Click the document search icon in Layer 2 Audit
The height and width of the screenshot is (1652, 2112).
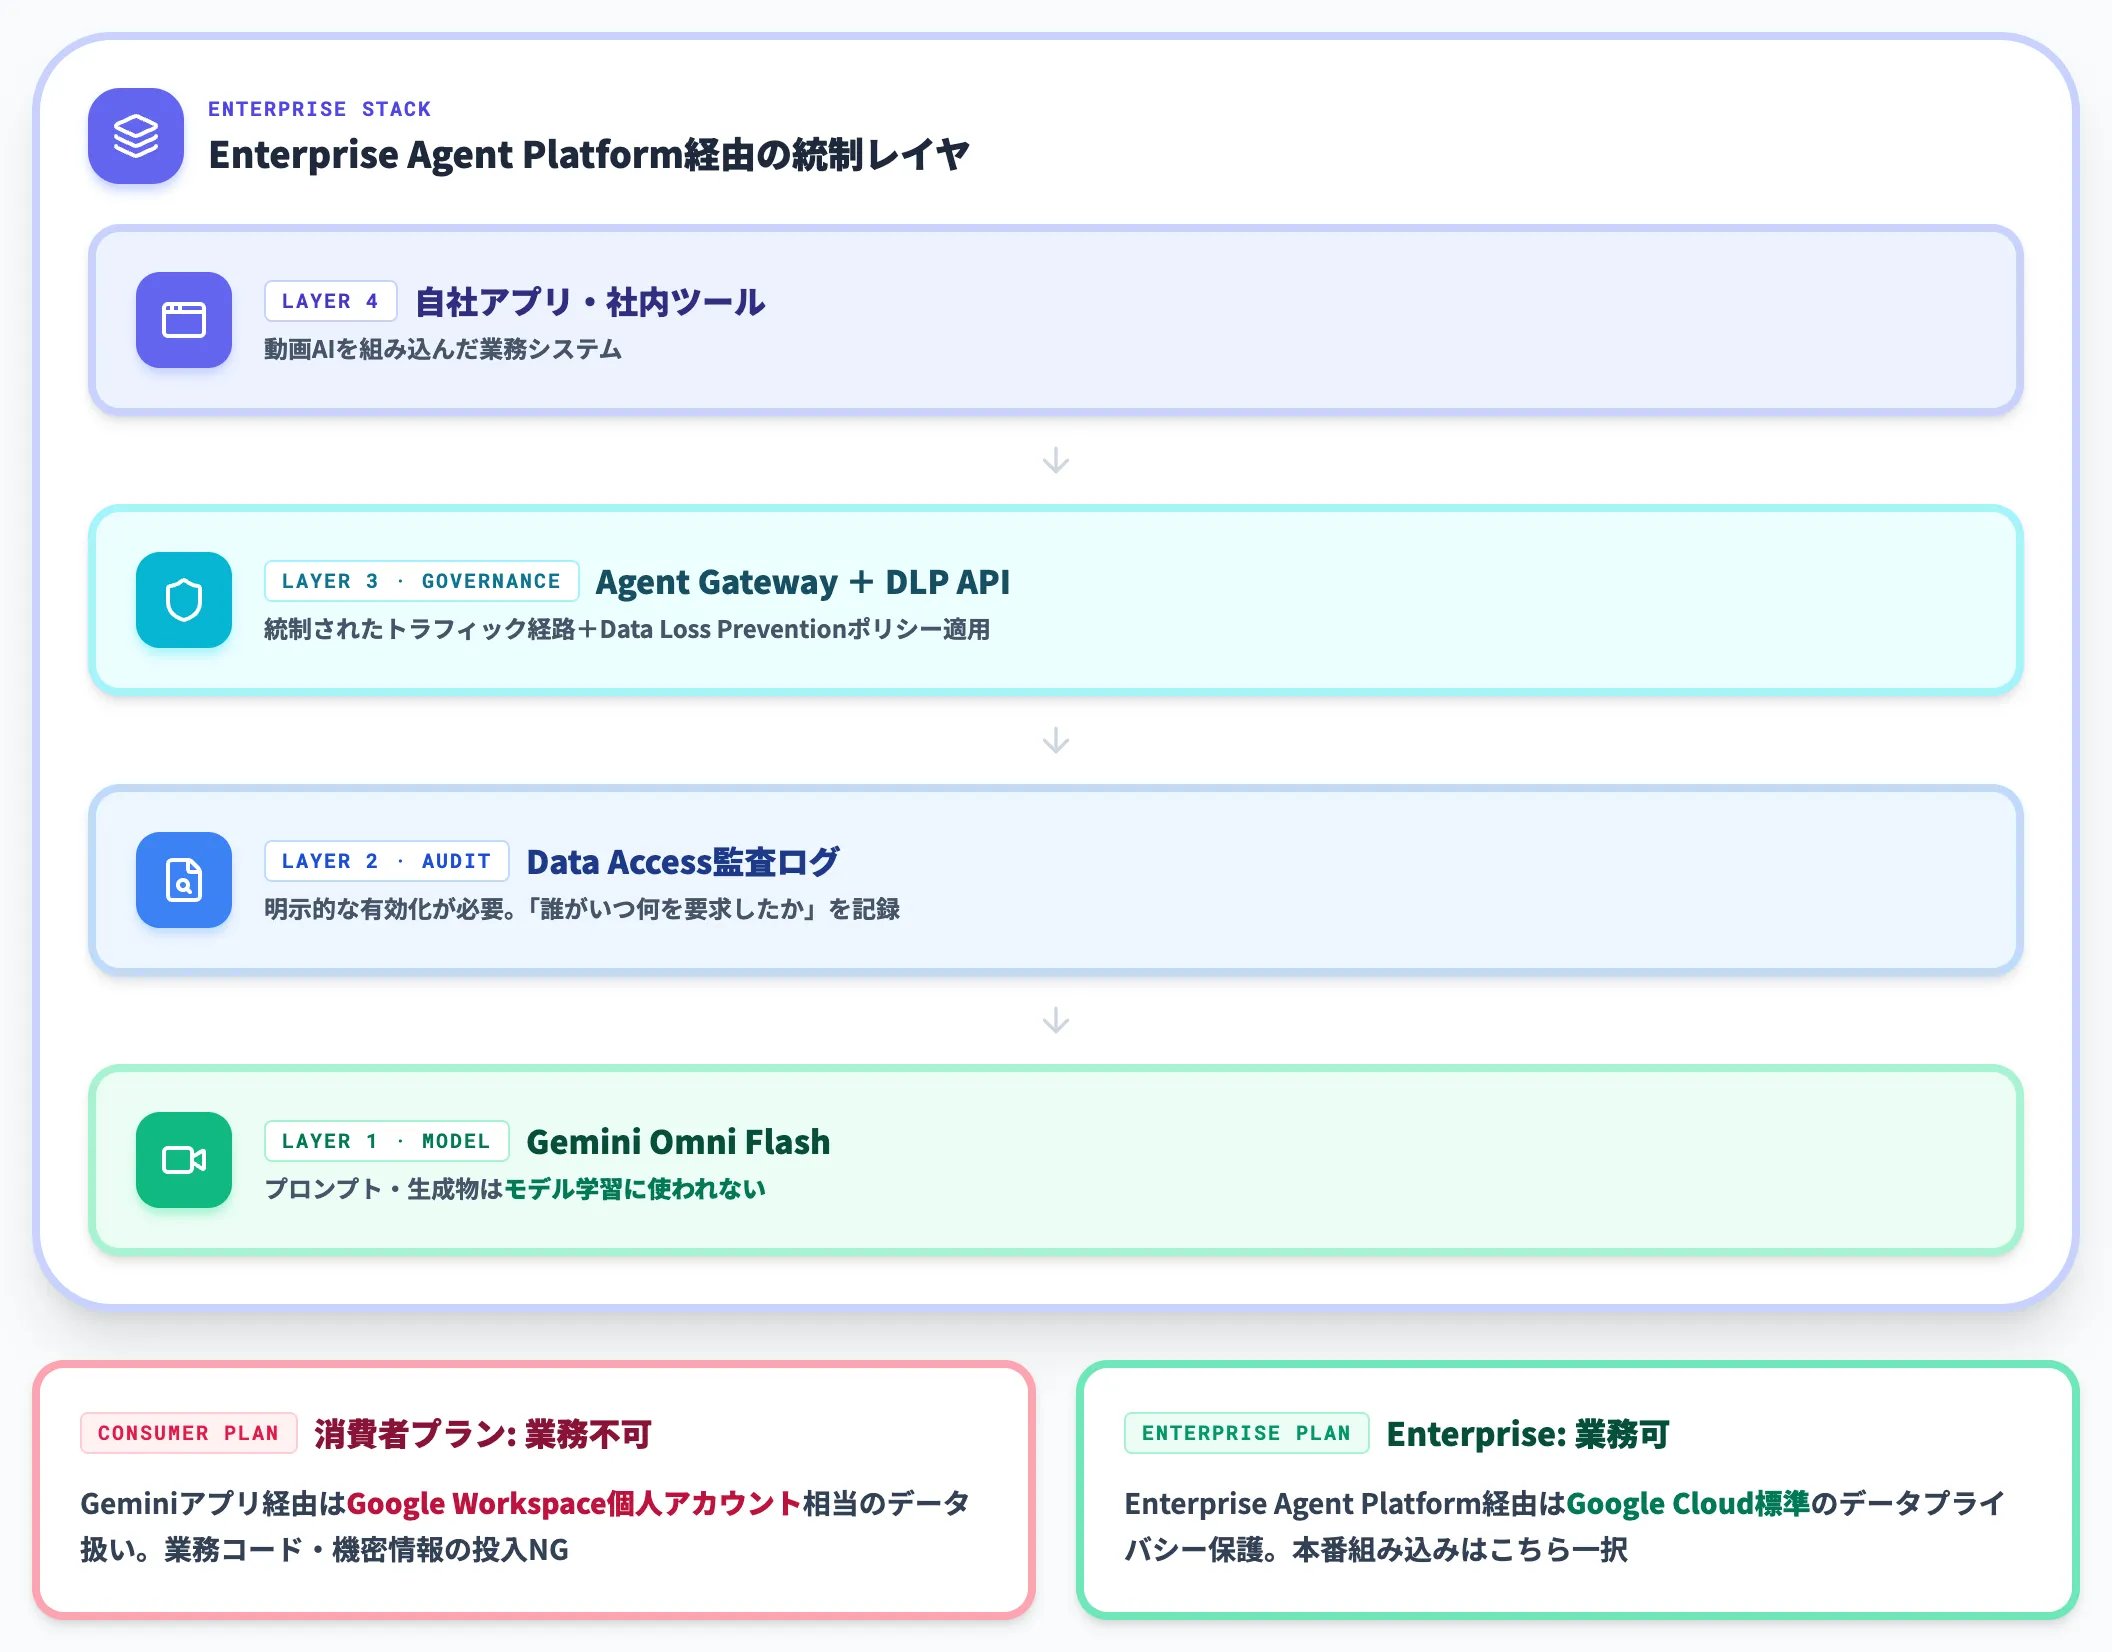184,880
